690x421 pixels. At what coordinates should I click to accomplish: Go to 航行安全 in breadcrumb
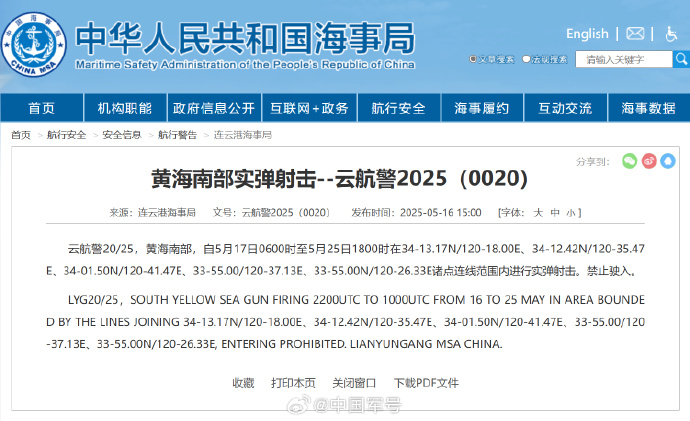click(x=66, y=135)
